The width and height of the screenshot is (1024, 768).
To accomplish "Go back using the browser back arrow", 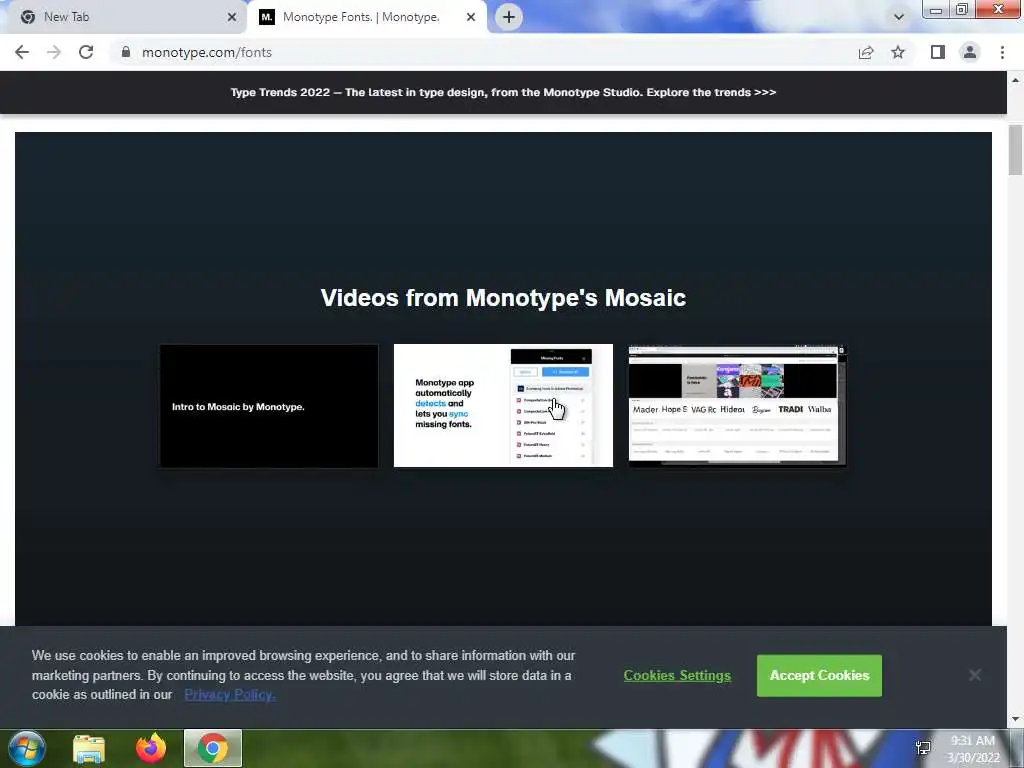I will point(22,52).
